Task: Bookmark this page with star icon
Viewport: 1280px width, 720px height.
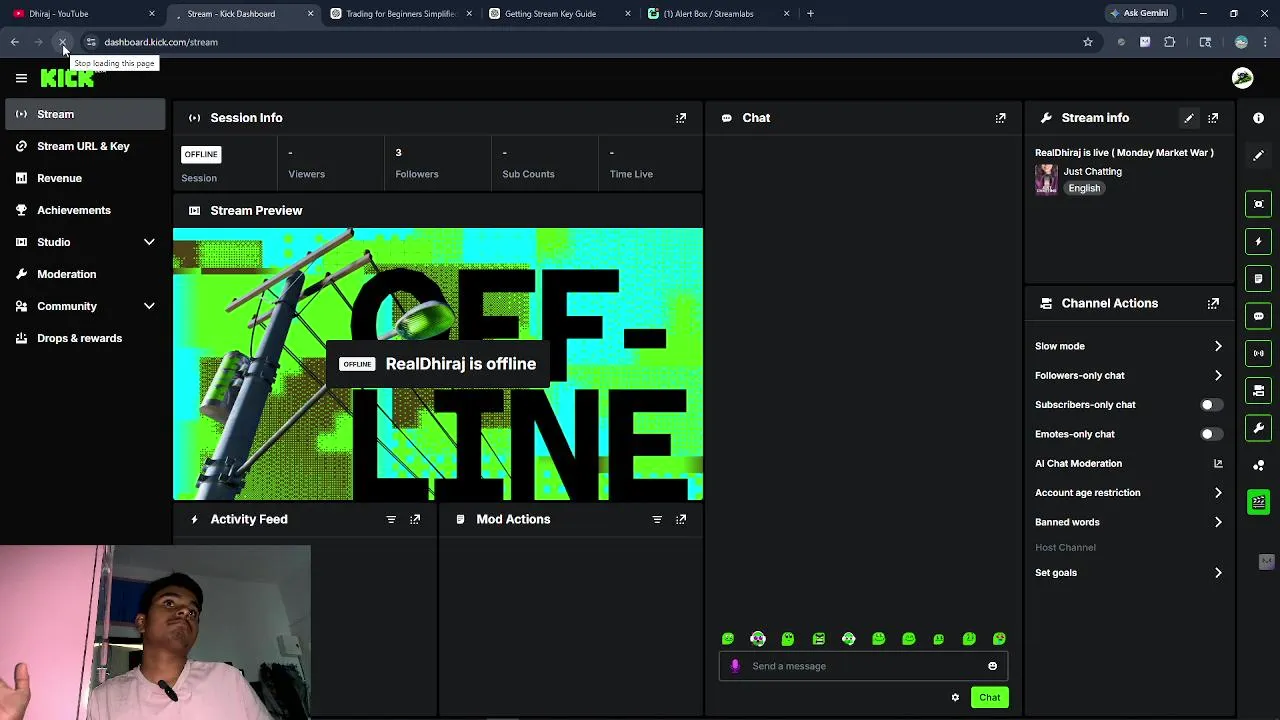Action: [x=1088, y=42]
